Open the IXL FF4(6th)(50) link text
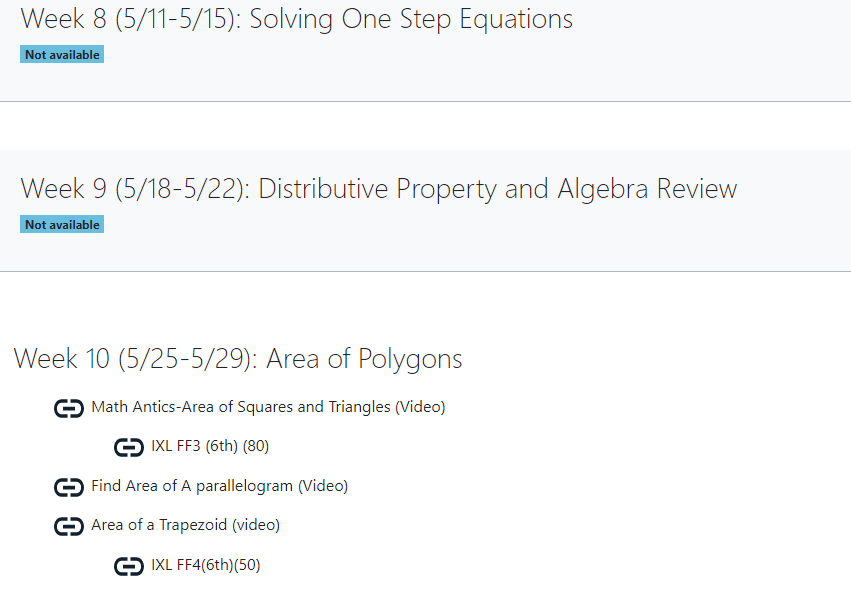This screenshot has width=851, height=605. (206, 565)
